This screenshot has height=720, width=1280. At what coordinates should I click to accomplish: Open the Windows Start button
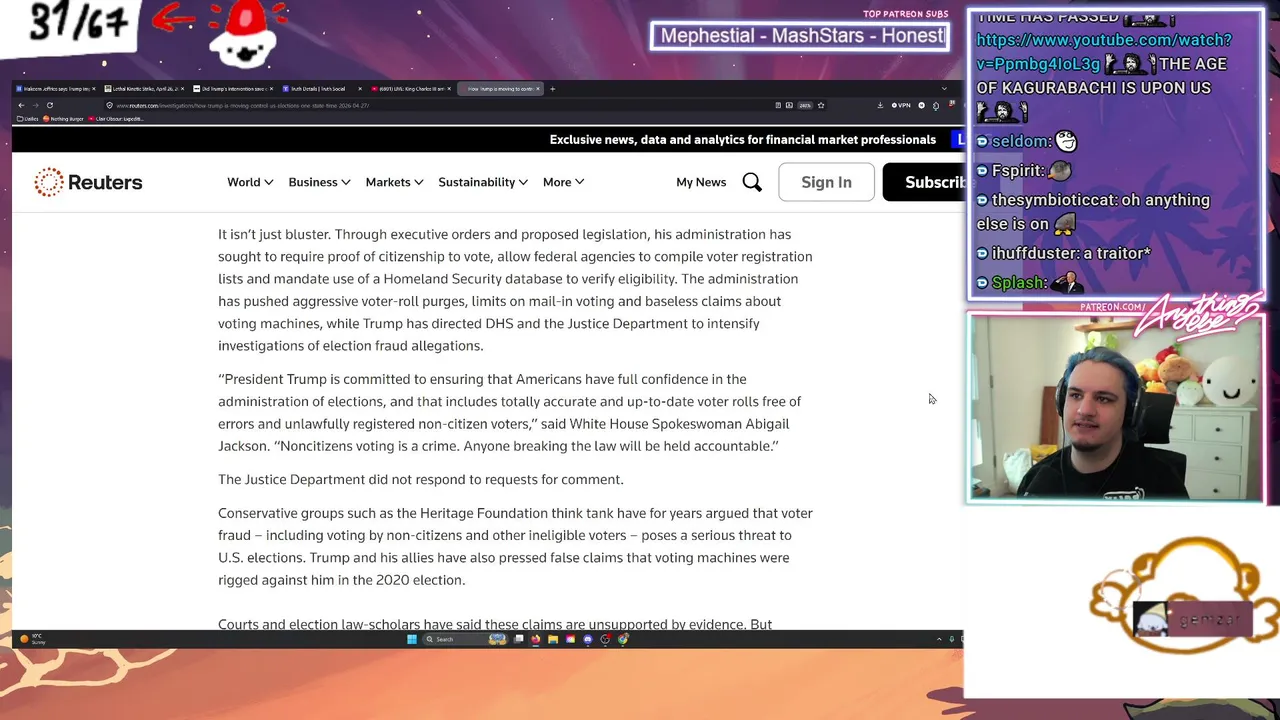tap(412, 639)
